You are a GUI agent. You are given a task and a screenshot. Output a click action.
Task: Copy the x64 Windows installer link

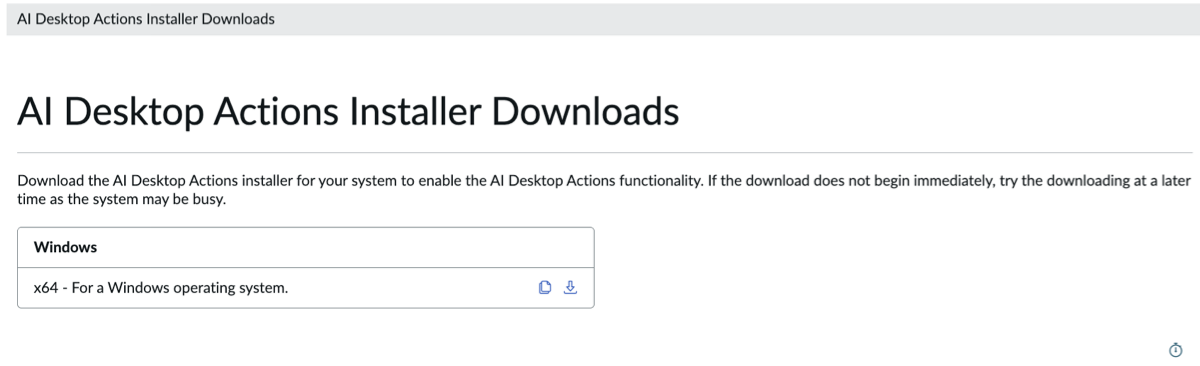coord(545,288)
